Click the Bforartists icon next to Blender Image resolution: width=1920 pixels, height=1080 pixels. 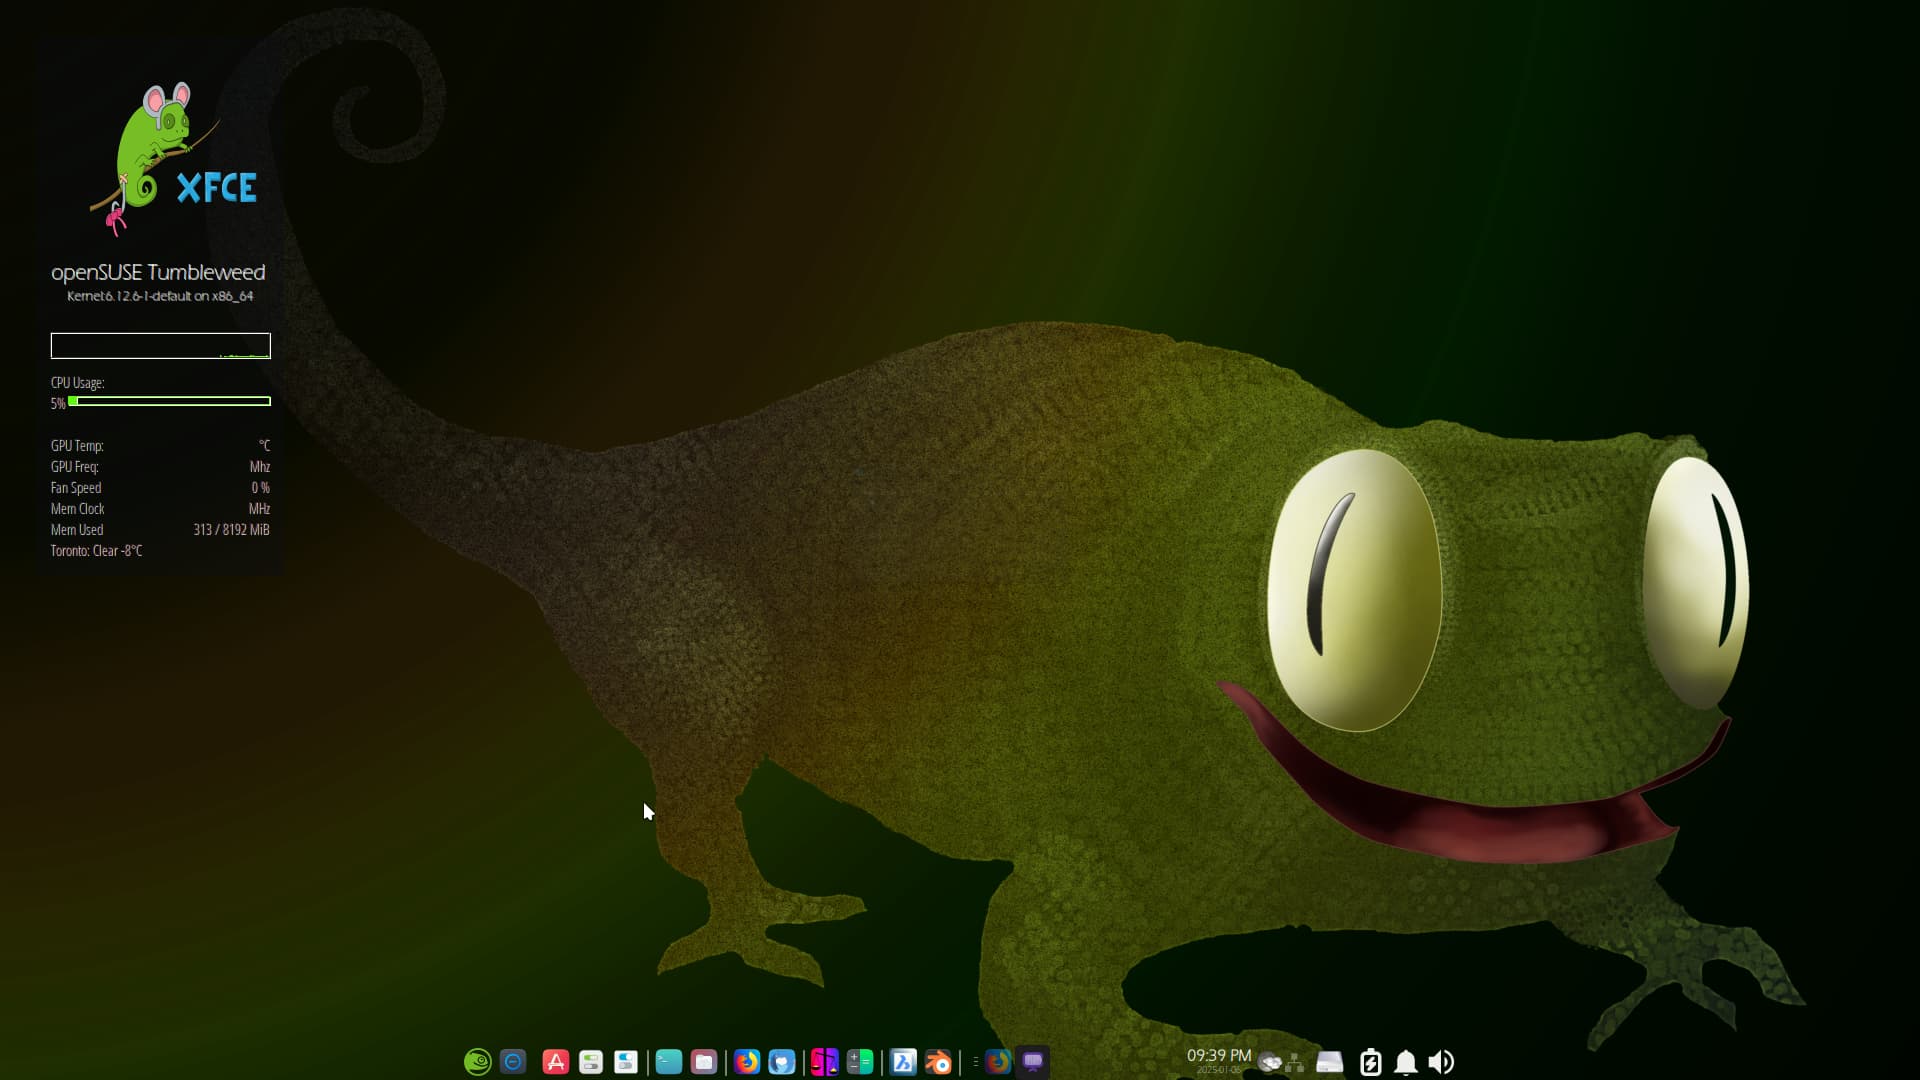[904, 1062]
